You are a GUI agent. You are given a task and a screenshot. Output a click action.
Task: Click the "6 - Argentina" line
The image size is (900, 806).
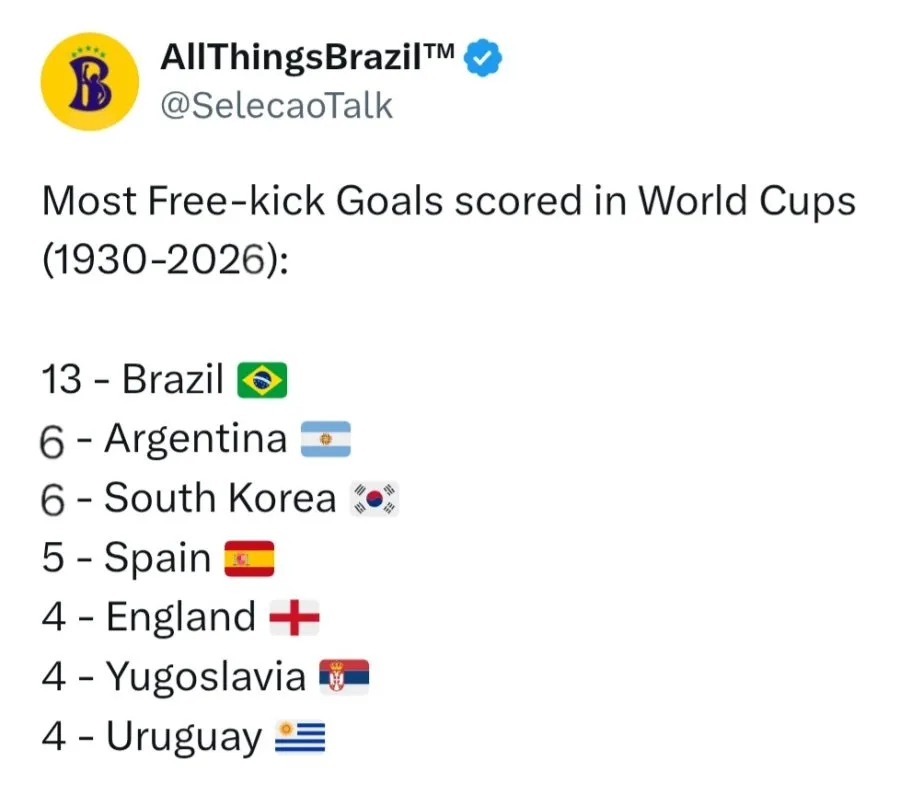coord(195,439)
